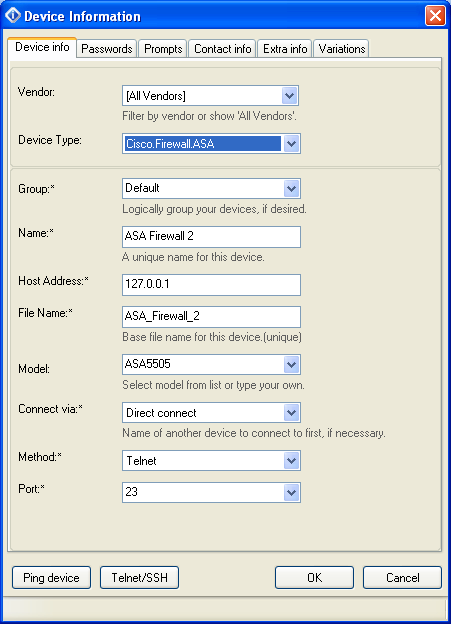The width and height of the screenshot is (451, 624).
Task: Expand the Device Type dropdown list
Action: tap(291, 144)
